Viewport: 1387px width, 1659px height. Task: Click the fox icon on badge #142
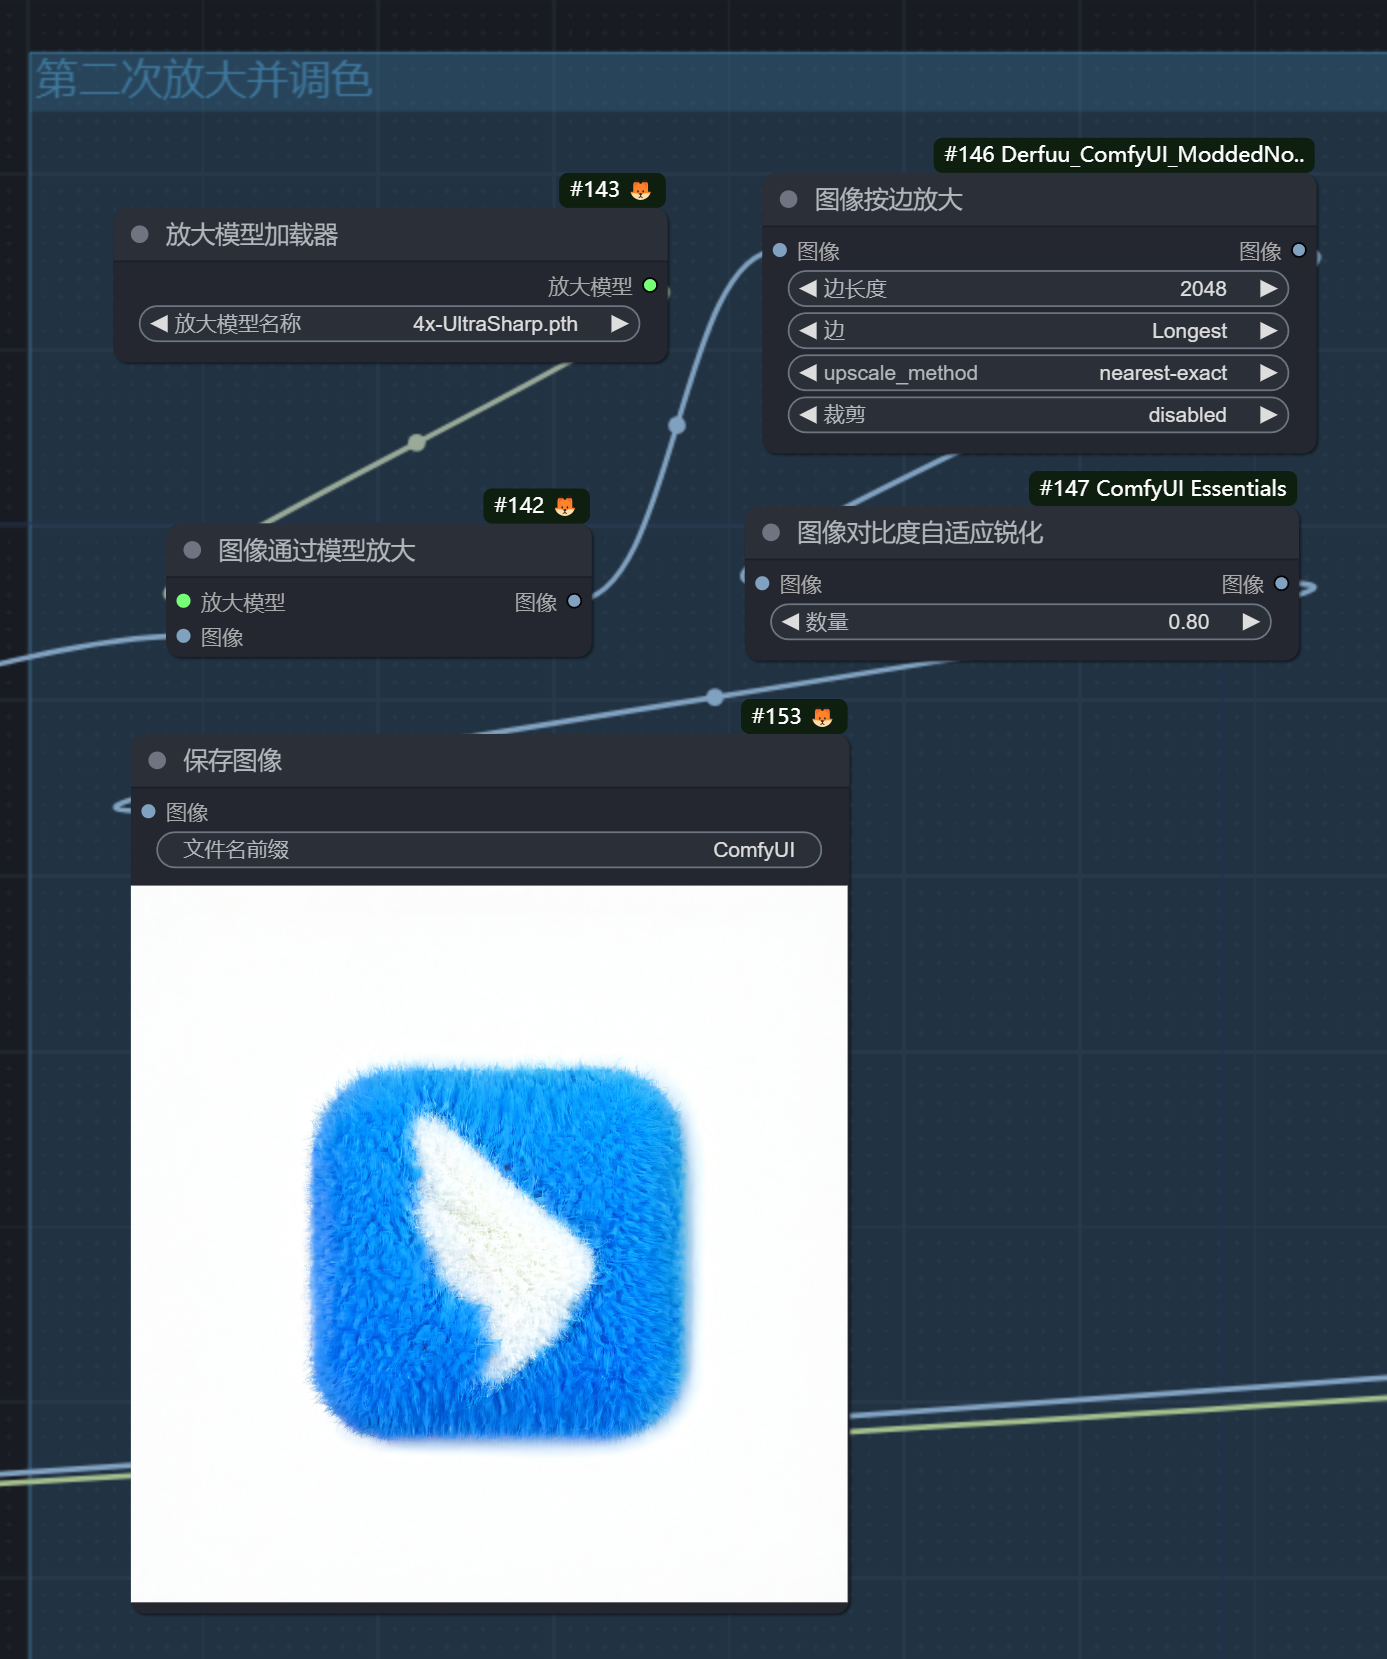[565, 506]
